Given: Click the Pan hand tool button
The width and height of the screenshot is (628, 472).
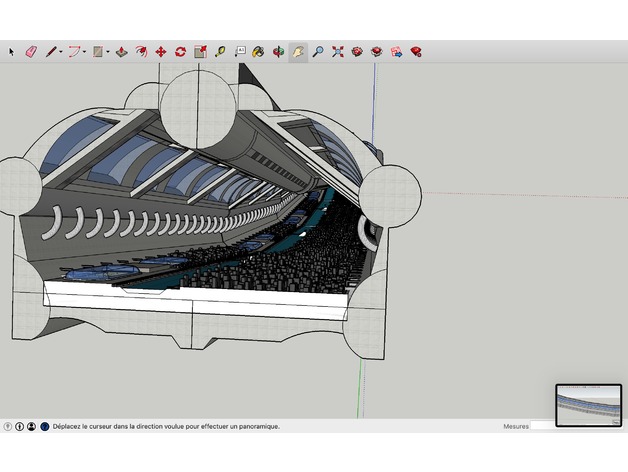Looking at the screenshot, I should (x=298, y=51).
